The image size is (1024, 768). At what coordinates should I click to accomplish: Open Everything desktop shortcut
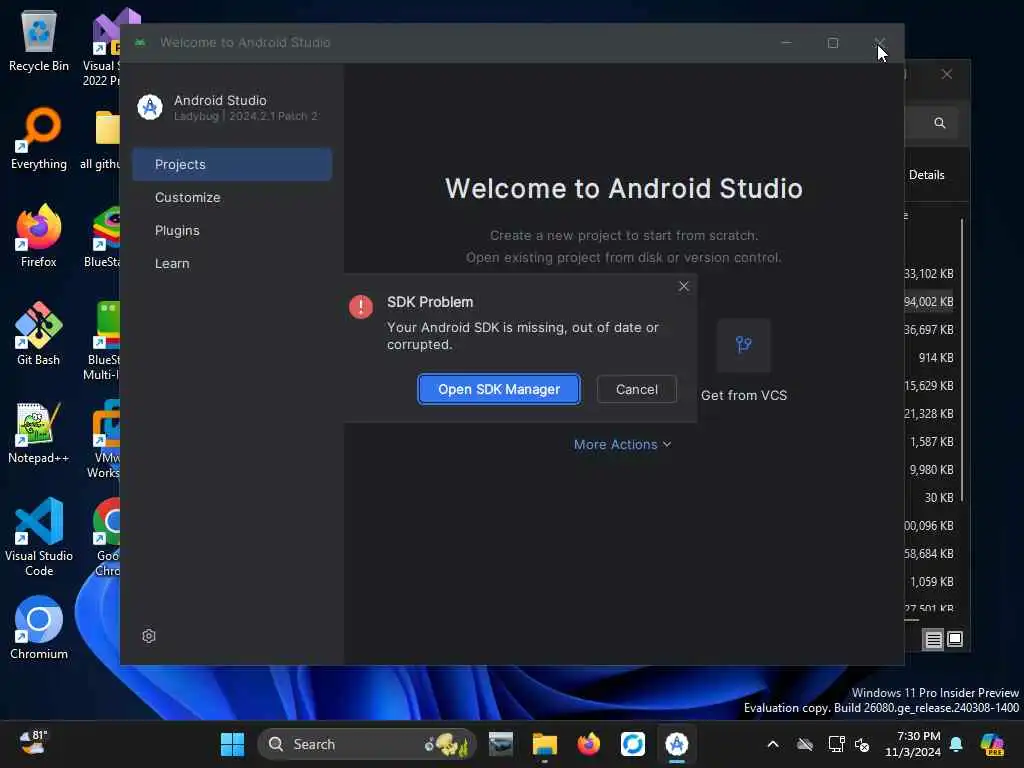pos(39,138)
